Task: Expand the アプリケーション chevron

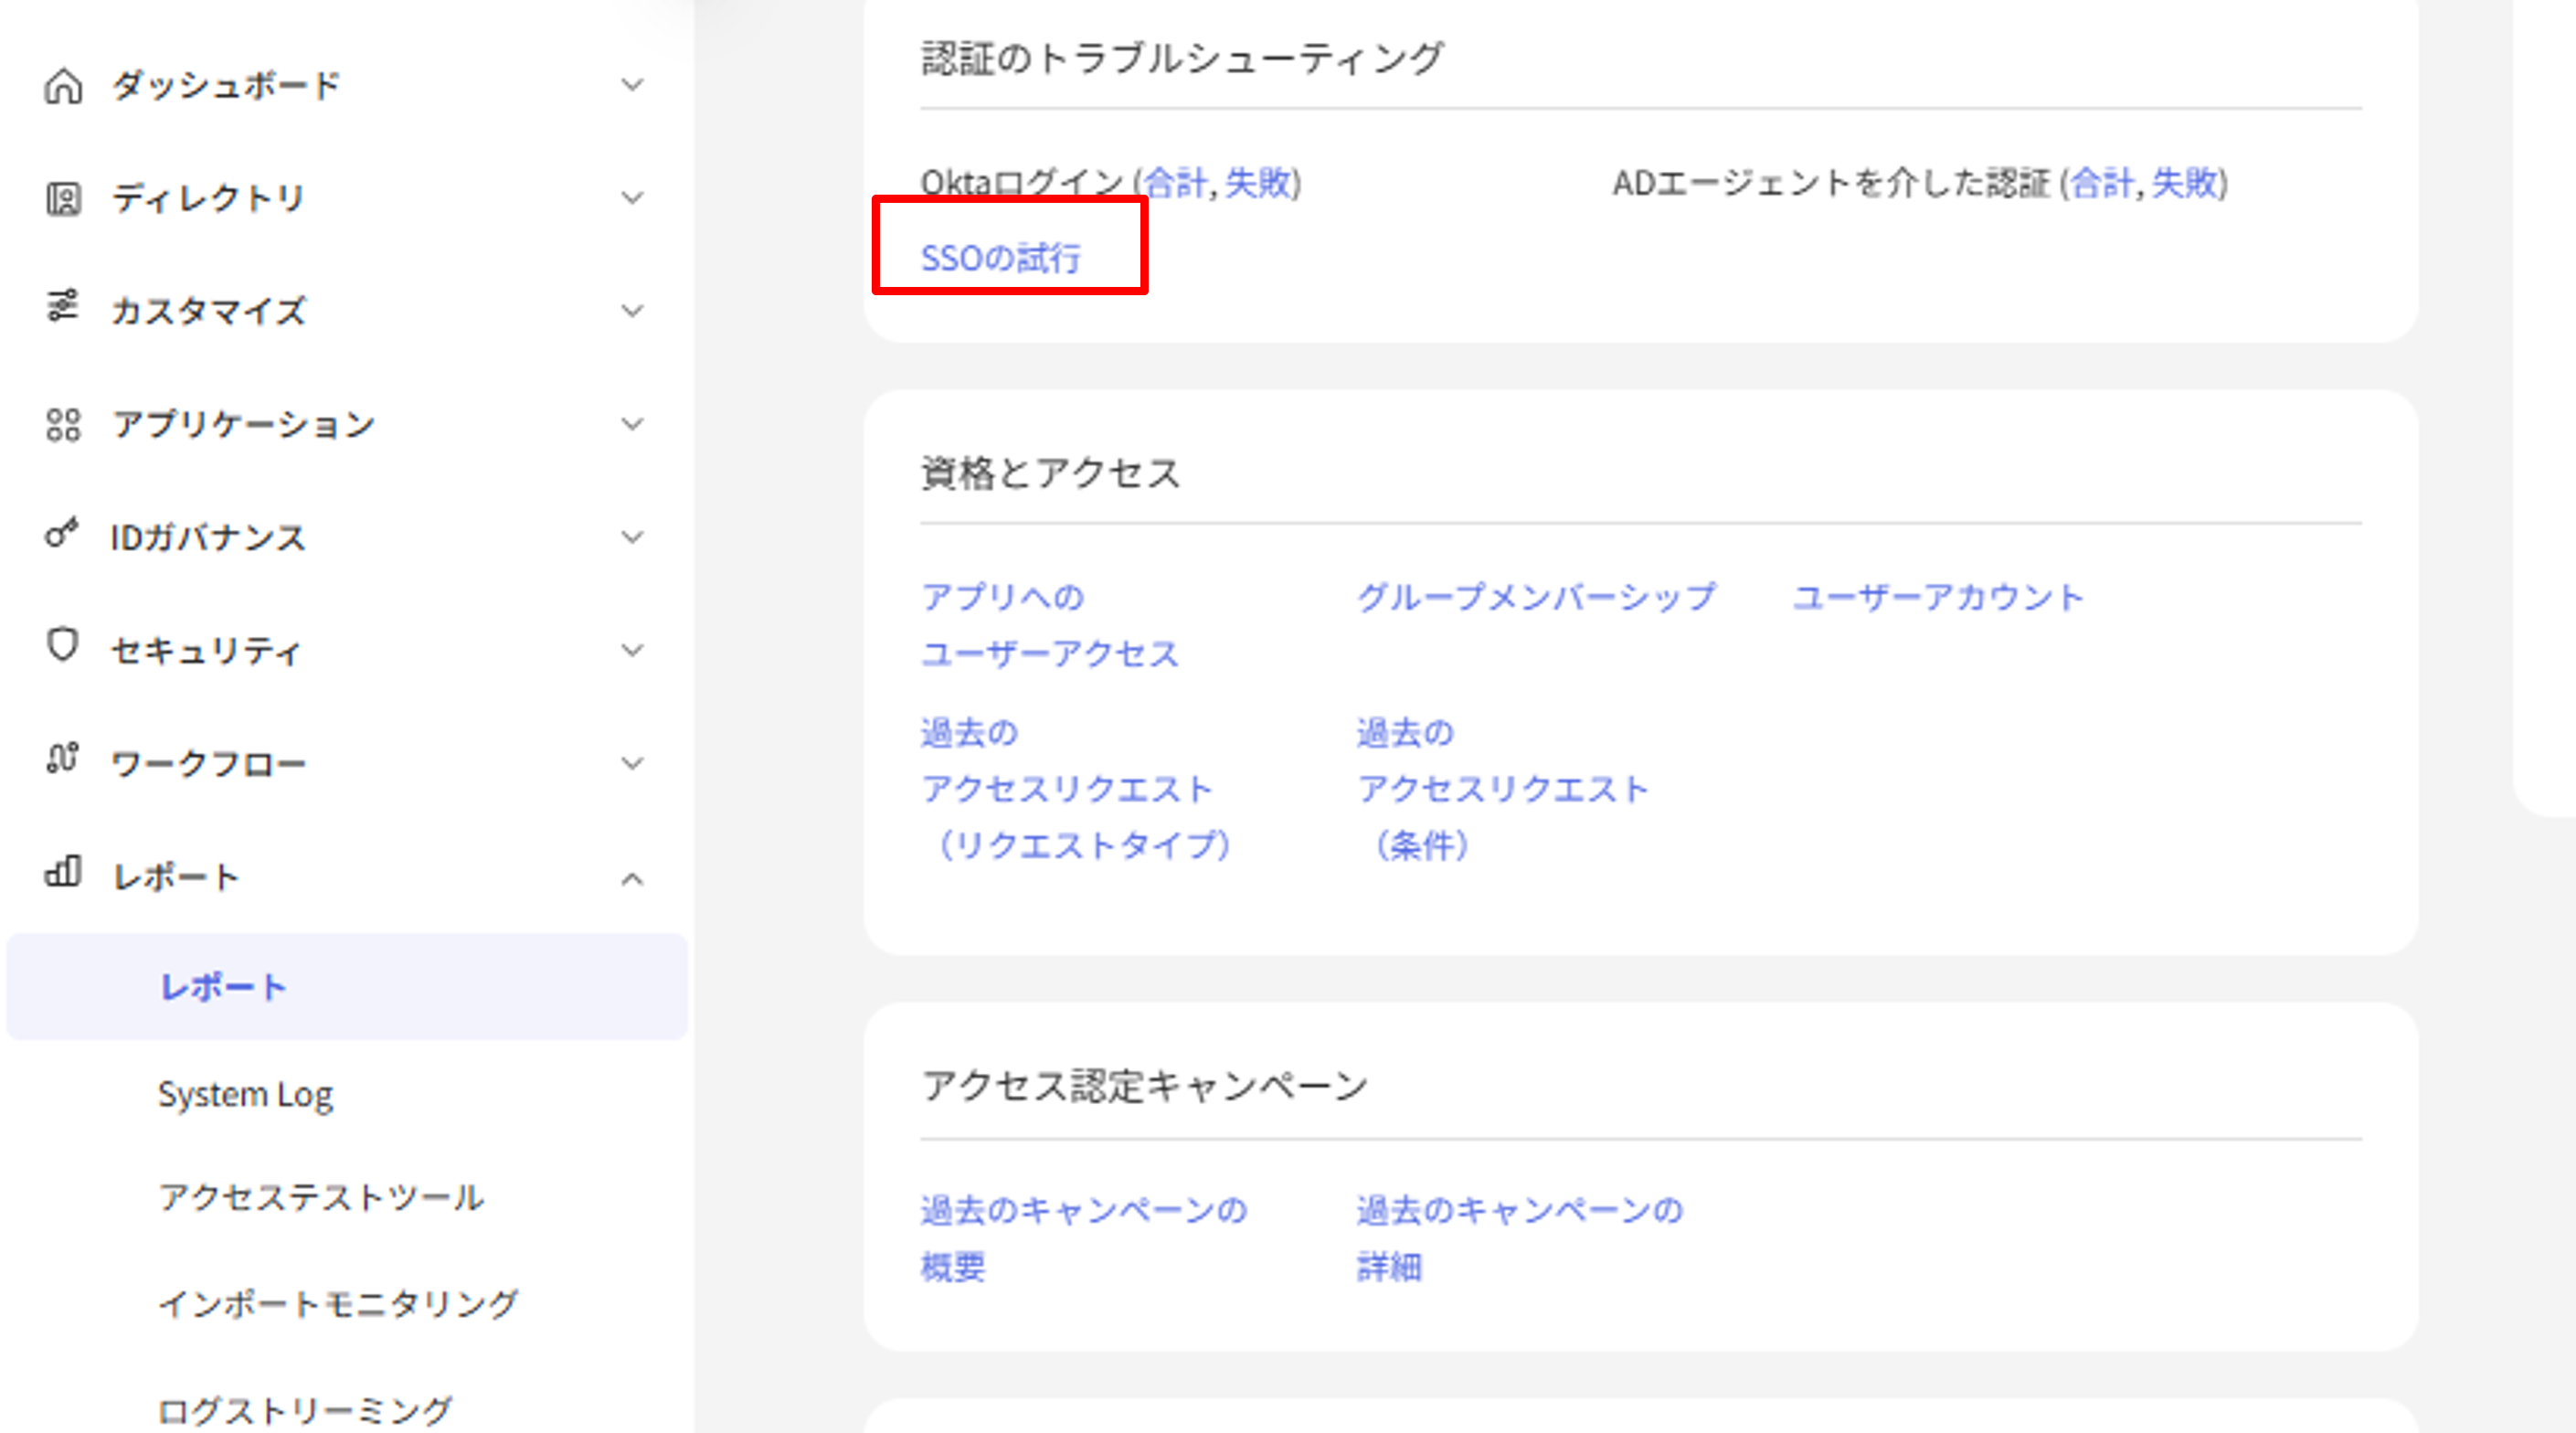Action: pos(632,424)
